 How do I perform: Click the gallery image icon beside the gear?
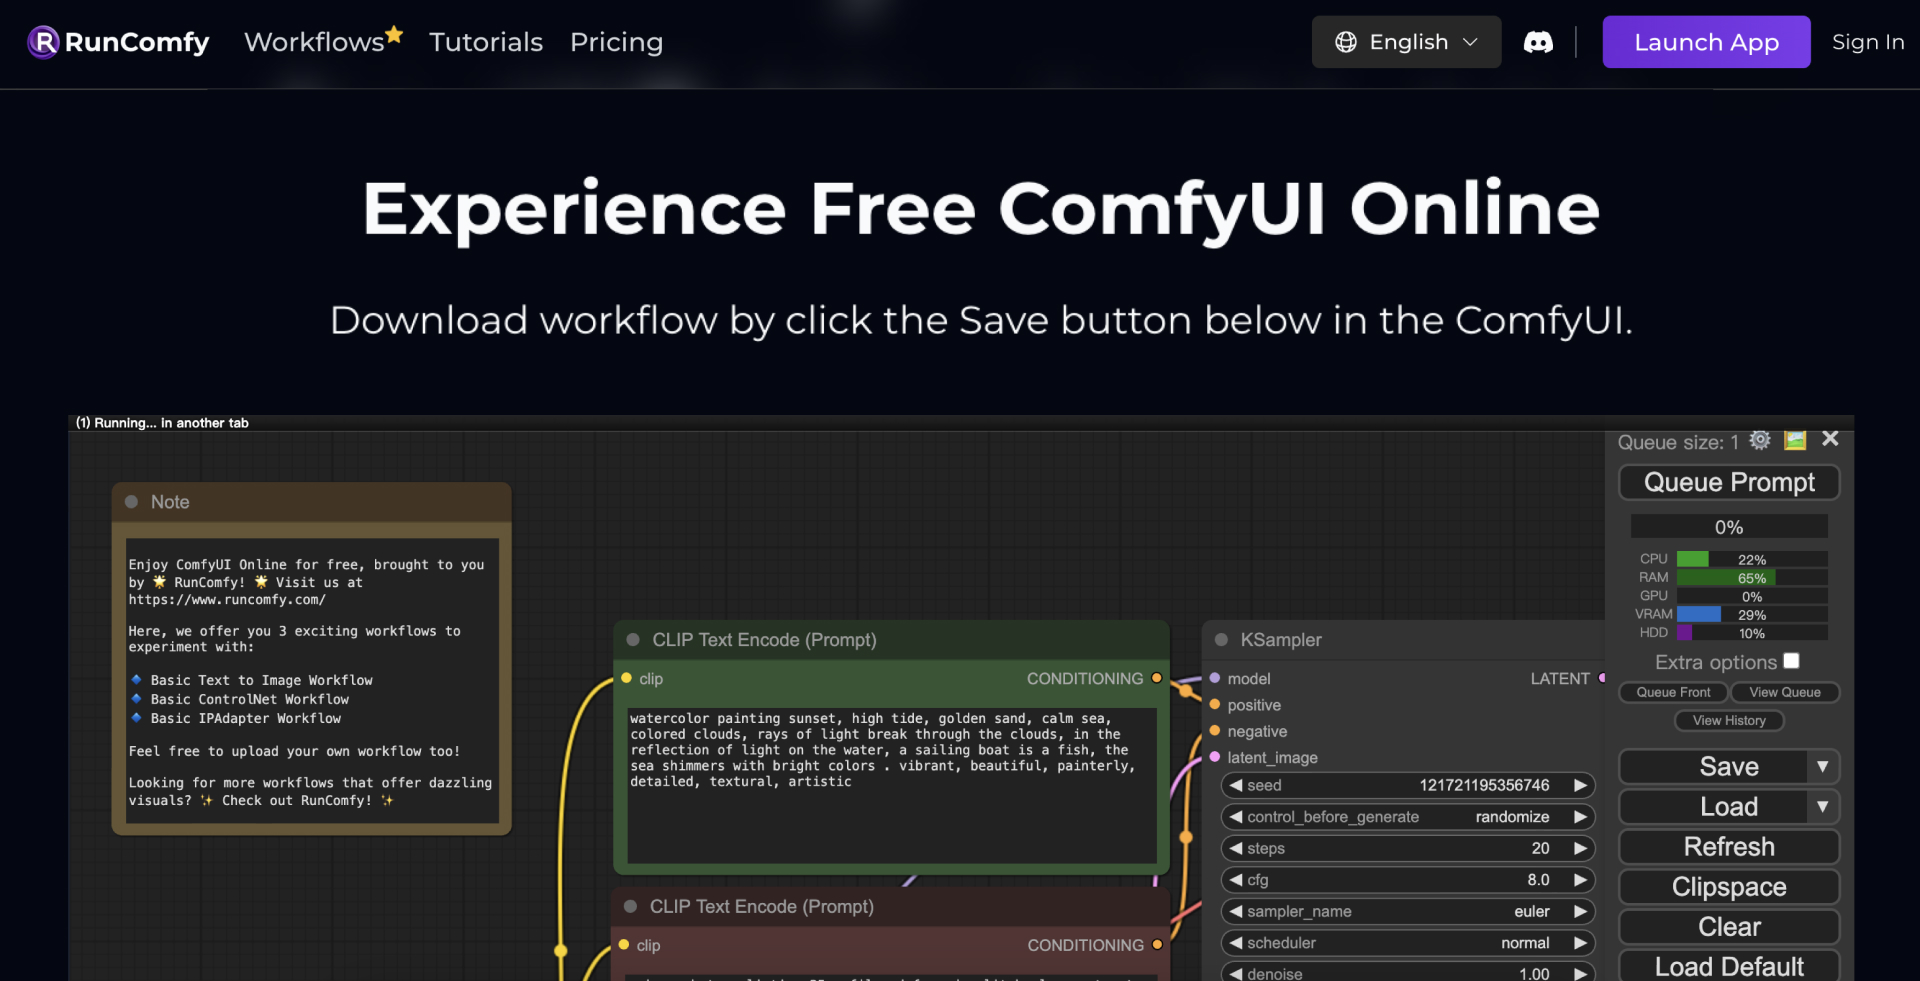[1796, 440]
